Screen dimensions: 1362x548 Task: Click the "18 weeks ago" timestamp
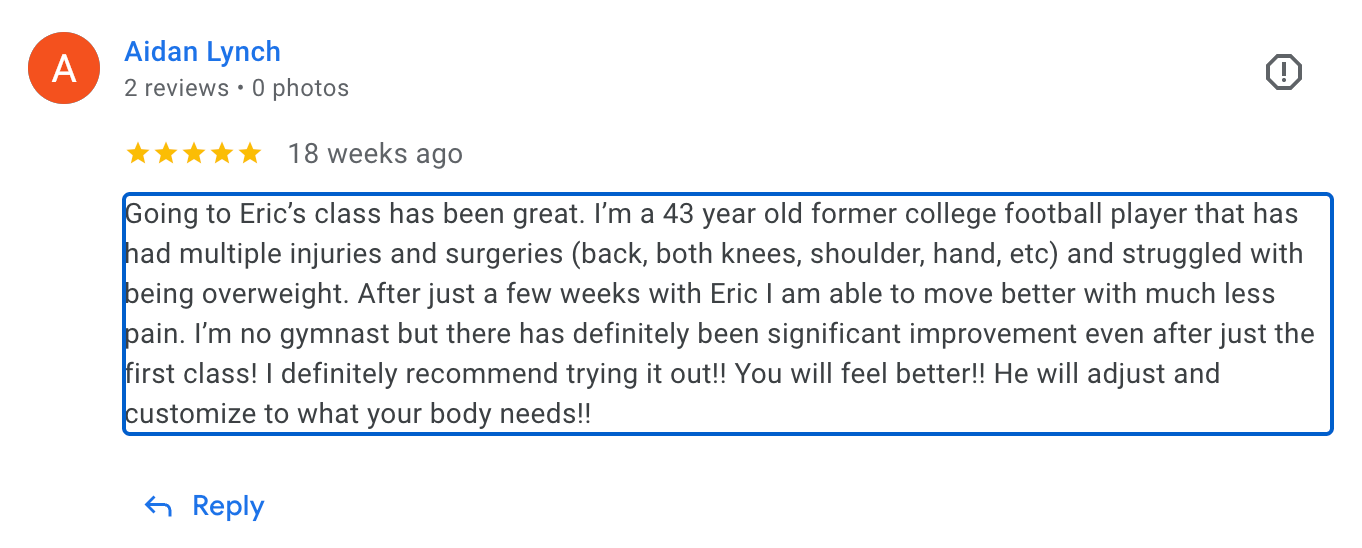[x=375, y=154]
